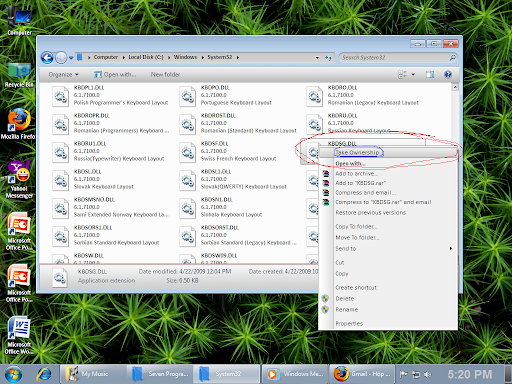Switch to Windows Media Player taskbar button
512x384 pixels.
pyautogui.click(x=295, y=374)
